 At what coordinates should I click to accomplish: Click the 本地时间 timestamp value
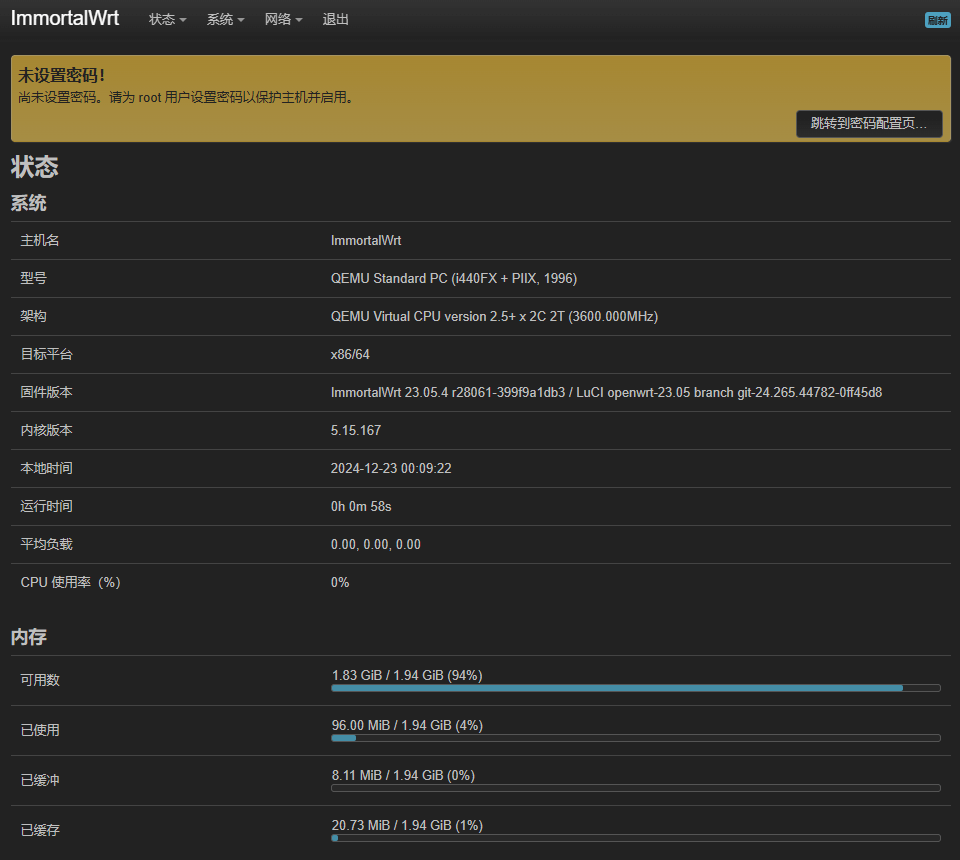click(391, 469)
